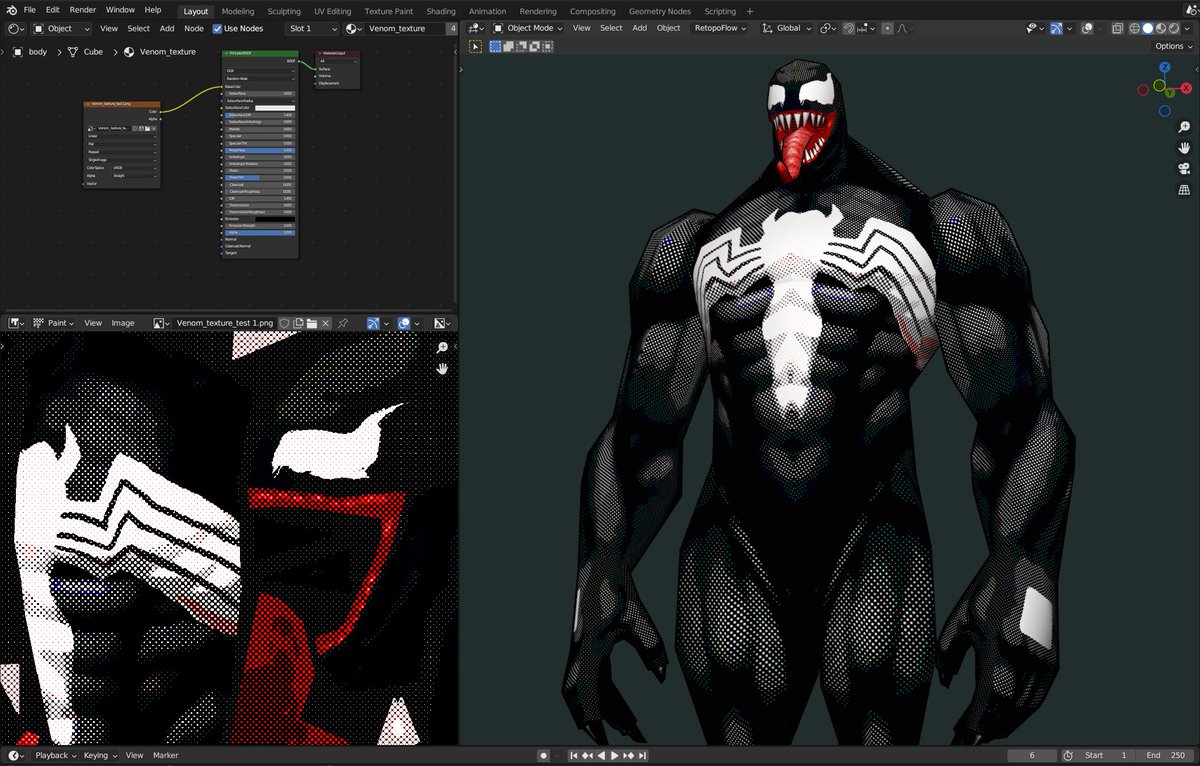The image size is (1200, 766).
Task: Open the Color Space sRGB dropdown
Action: tap(134, 167)
